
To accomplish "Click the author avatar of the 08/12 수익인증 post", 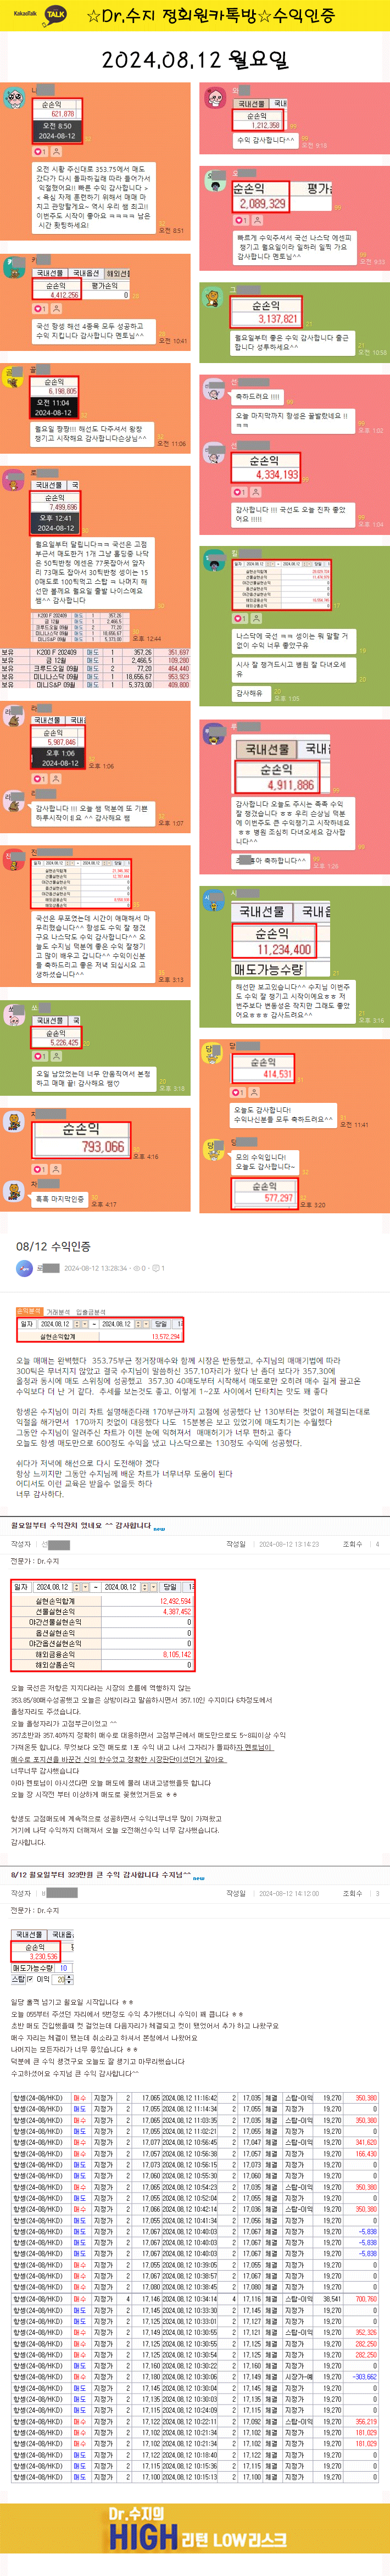I will [x=24, y=1268].
